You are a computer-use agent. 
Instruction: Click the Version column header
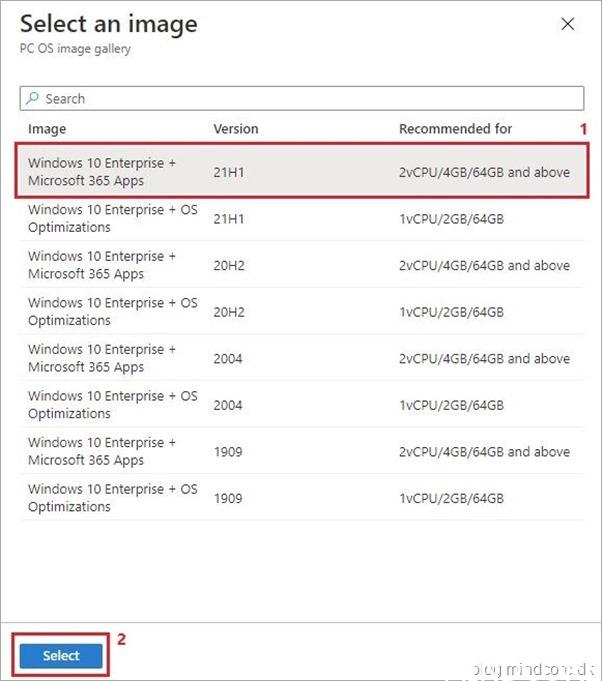tap(236, 129)
